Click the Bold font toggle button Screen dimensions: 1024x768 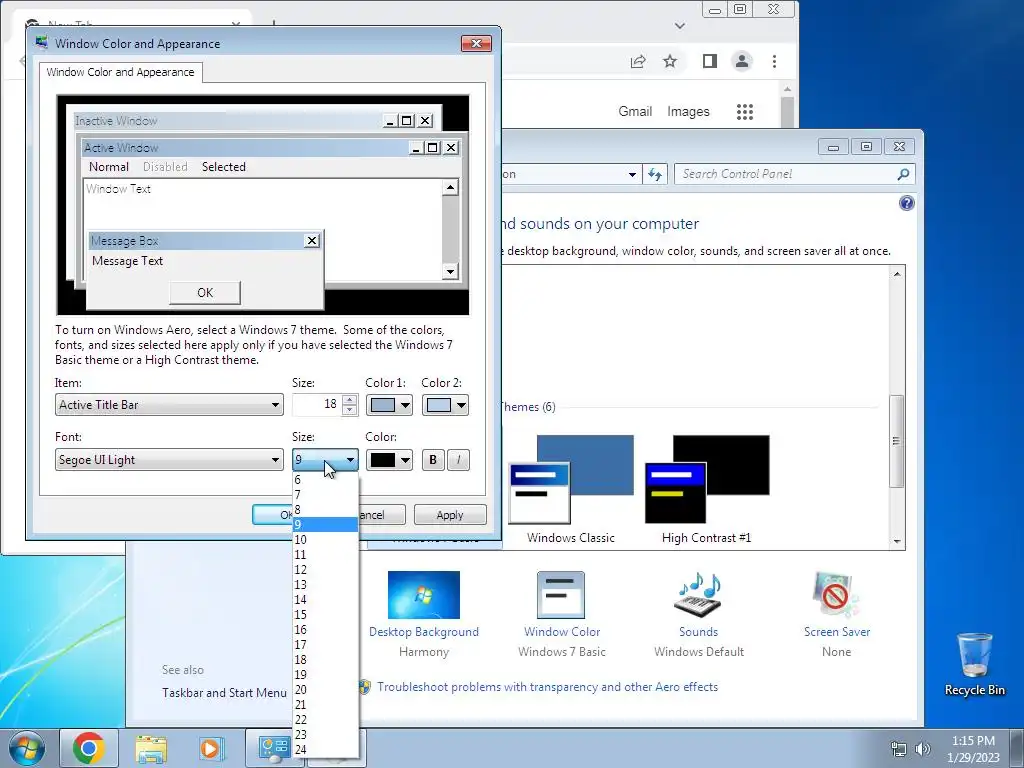(x=432, y=460)
